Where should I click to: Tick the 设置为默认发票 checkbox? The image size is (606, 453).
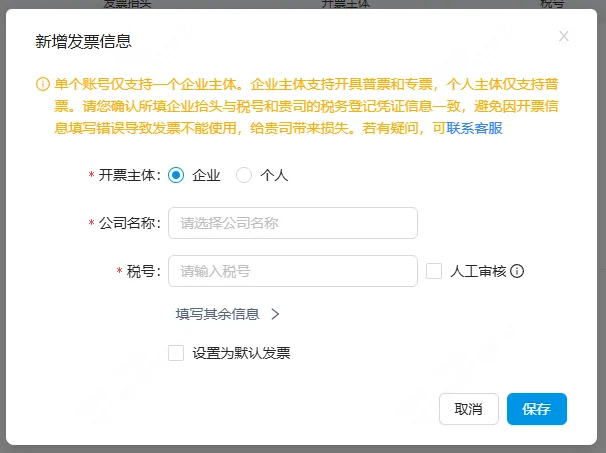click(x=177, y=353)
